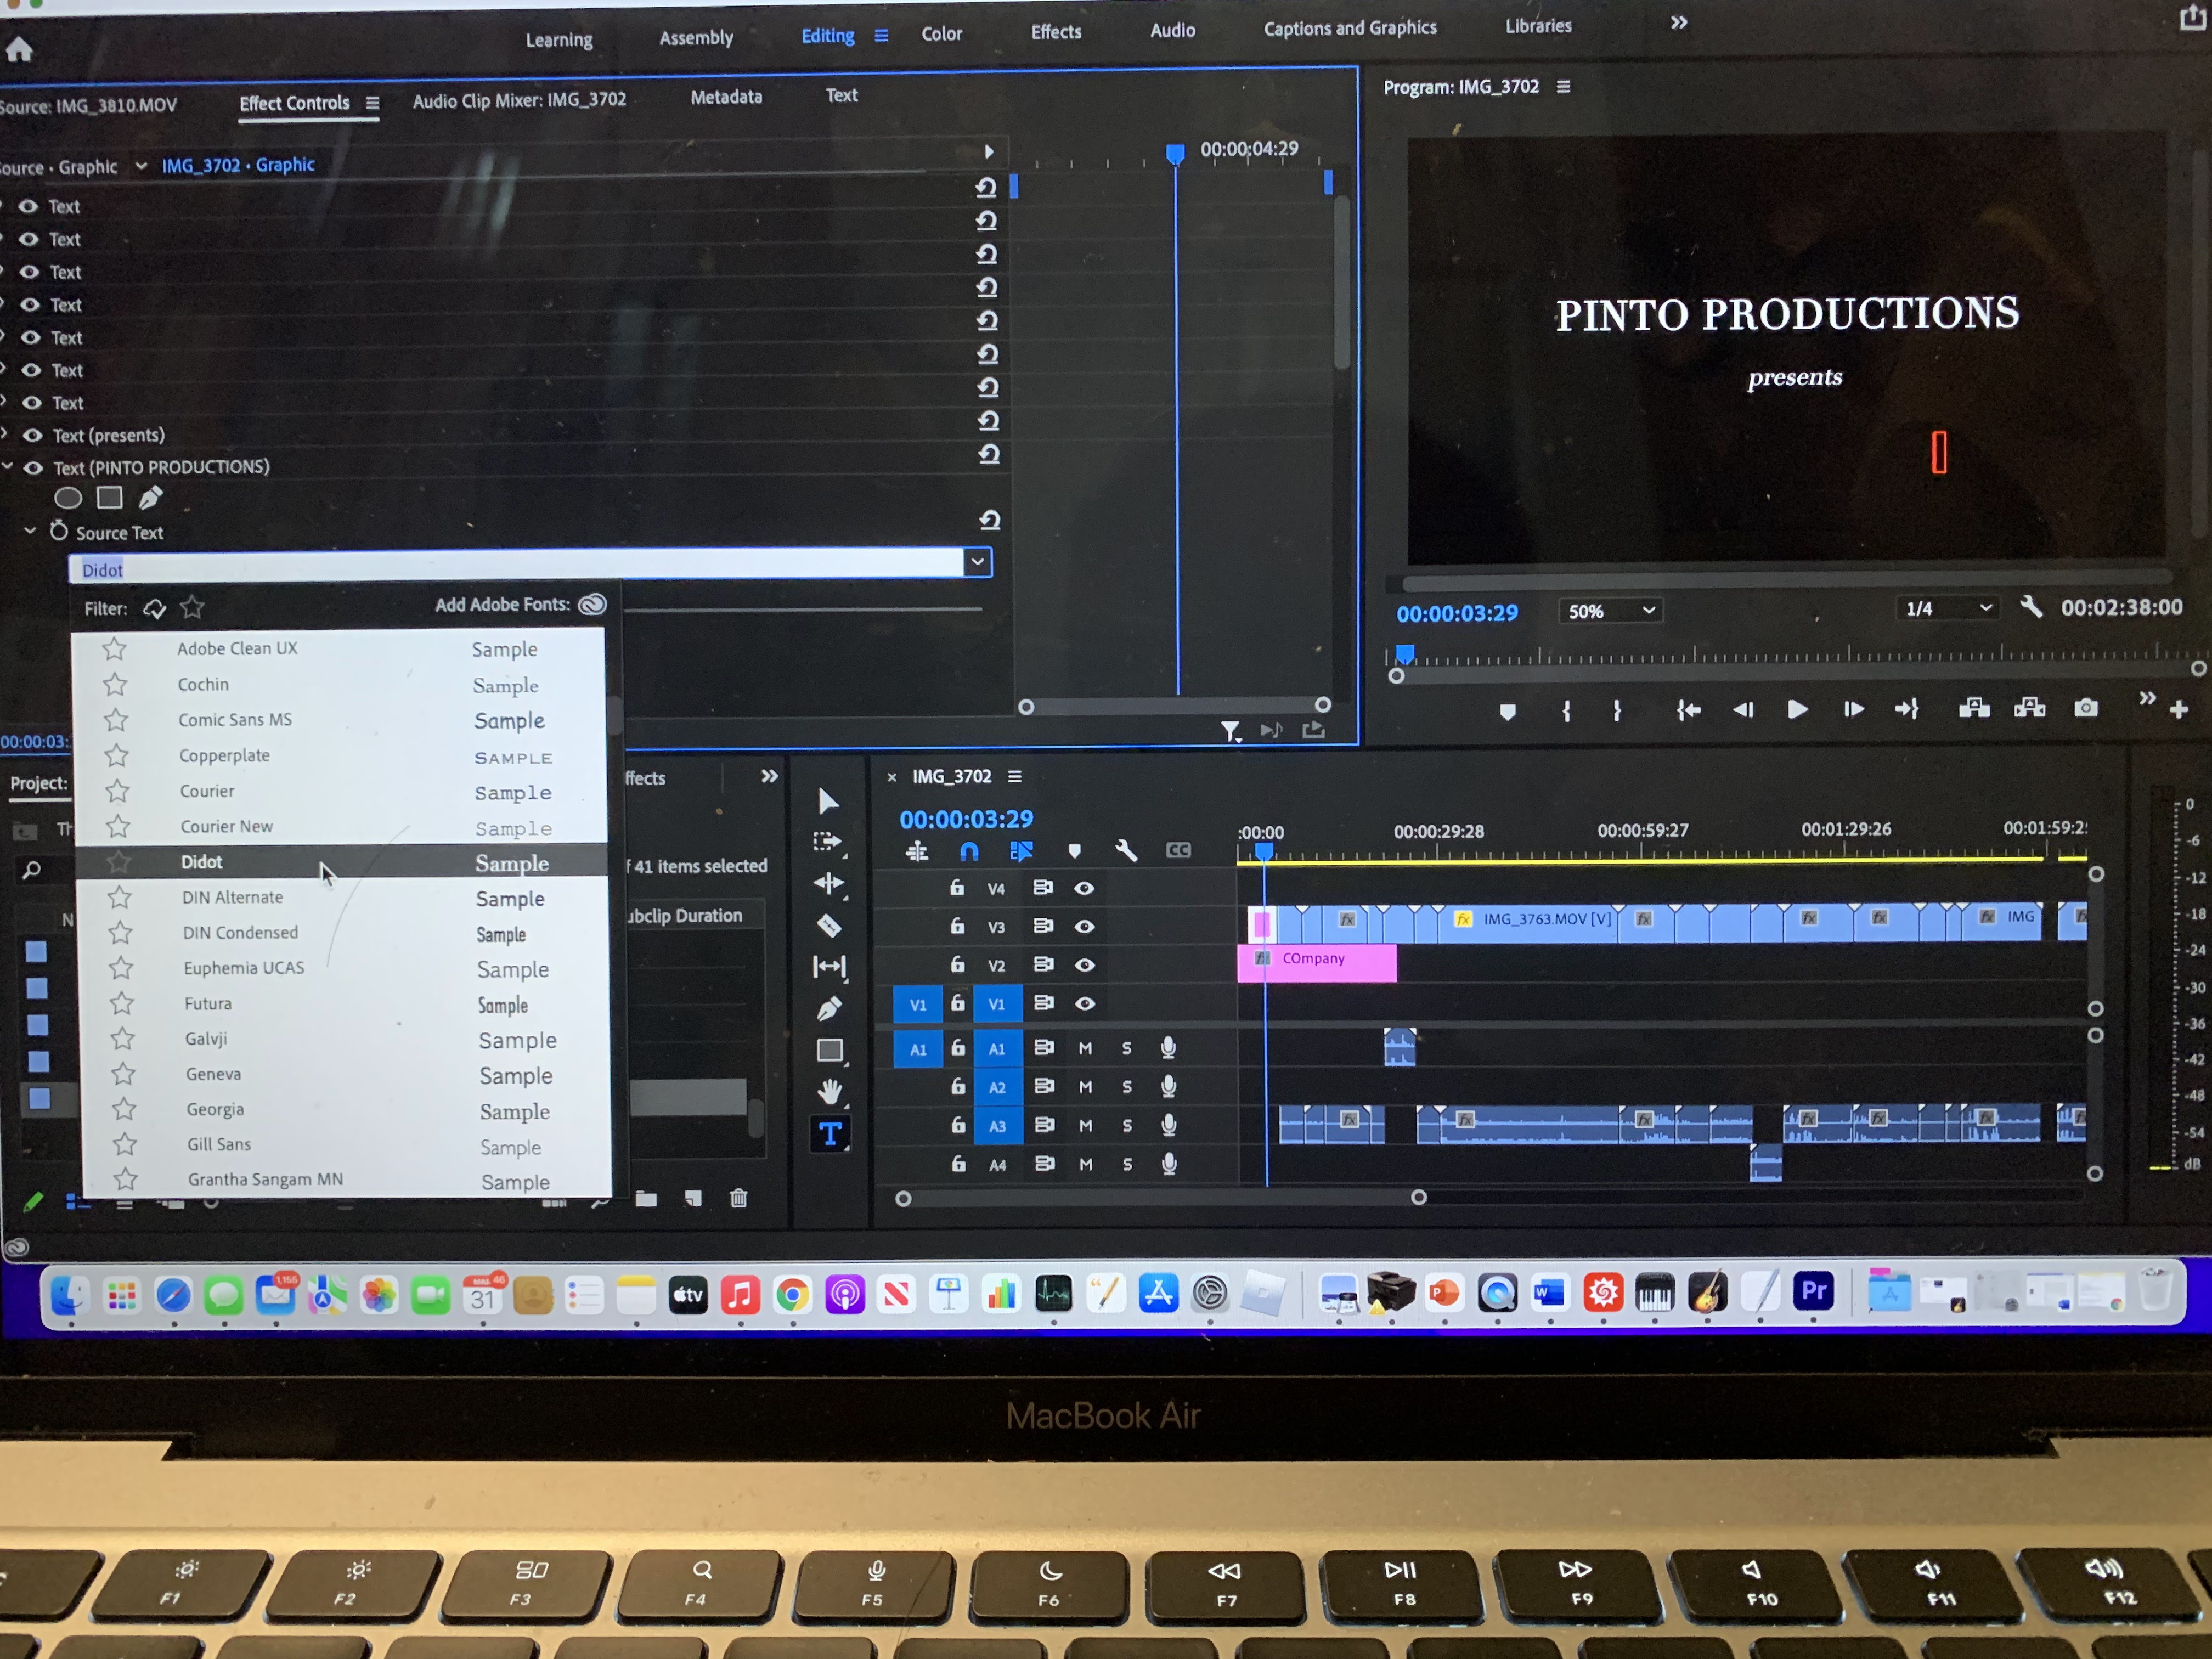The image size is (2212, 1659).
Task: Open the Audio Clip Mixer tab
Action: pos(519,100)
